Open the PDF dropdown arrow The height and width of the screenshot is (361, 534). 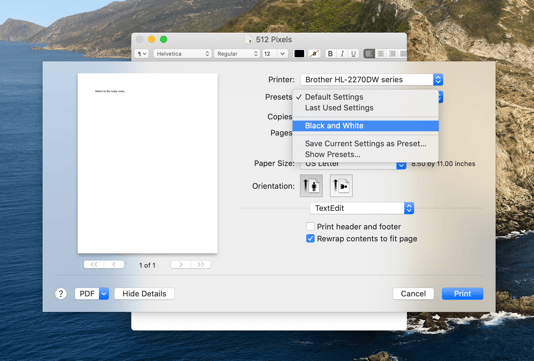(x=104, y=294)
